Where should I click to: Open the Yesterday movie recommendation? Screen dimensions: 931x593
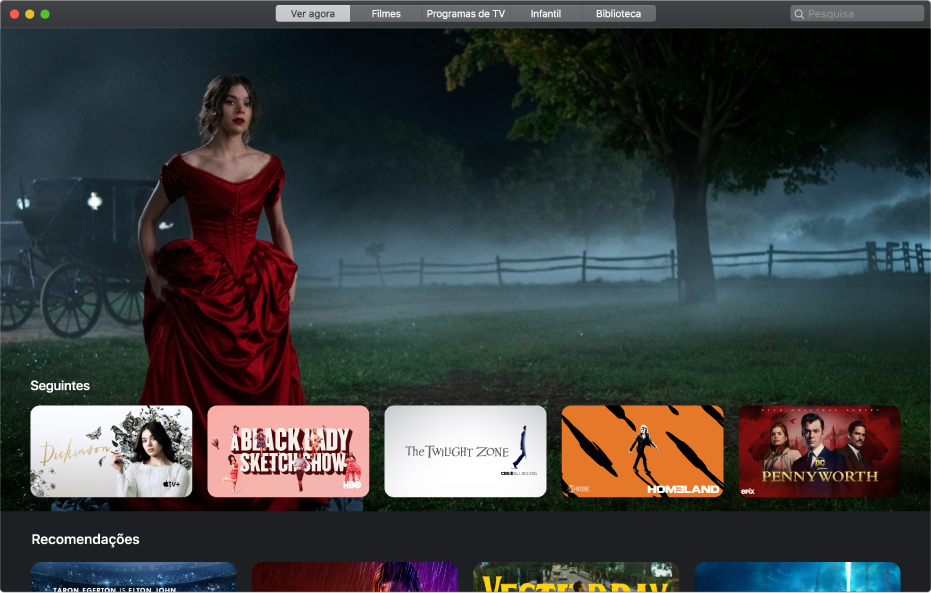[x=576, y=577]
